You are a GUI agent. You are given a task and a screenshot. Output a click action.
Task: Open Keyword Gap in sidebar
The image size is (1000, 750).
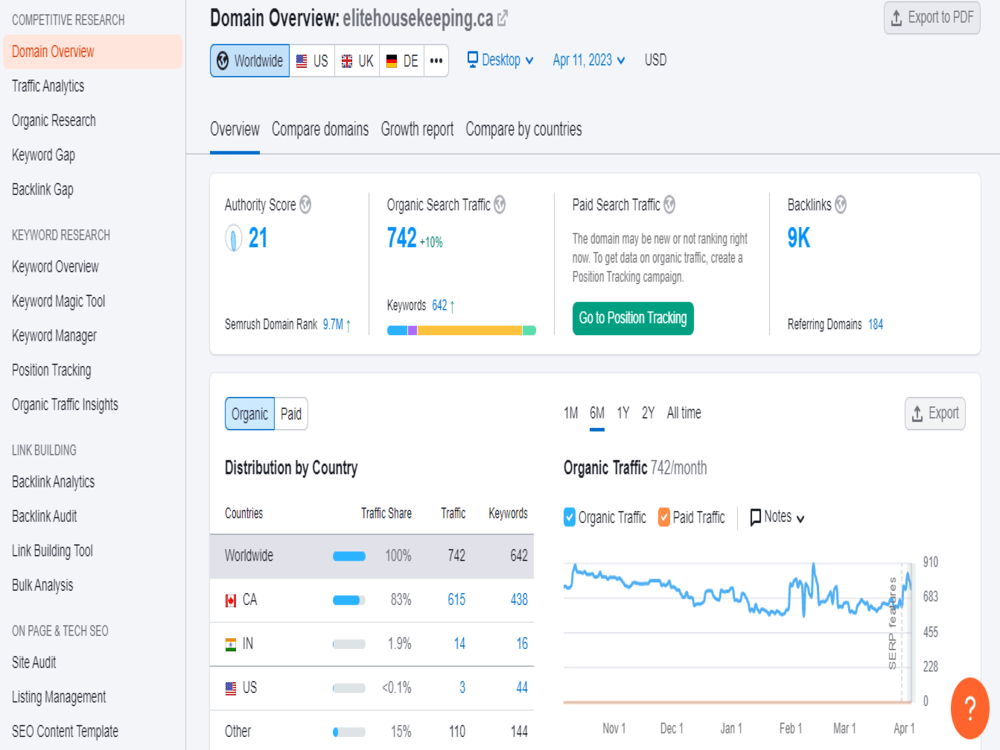coord(43,155)
